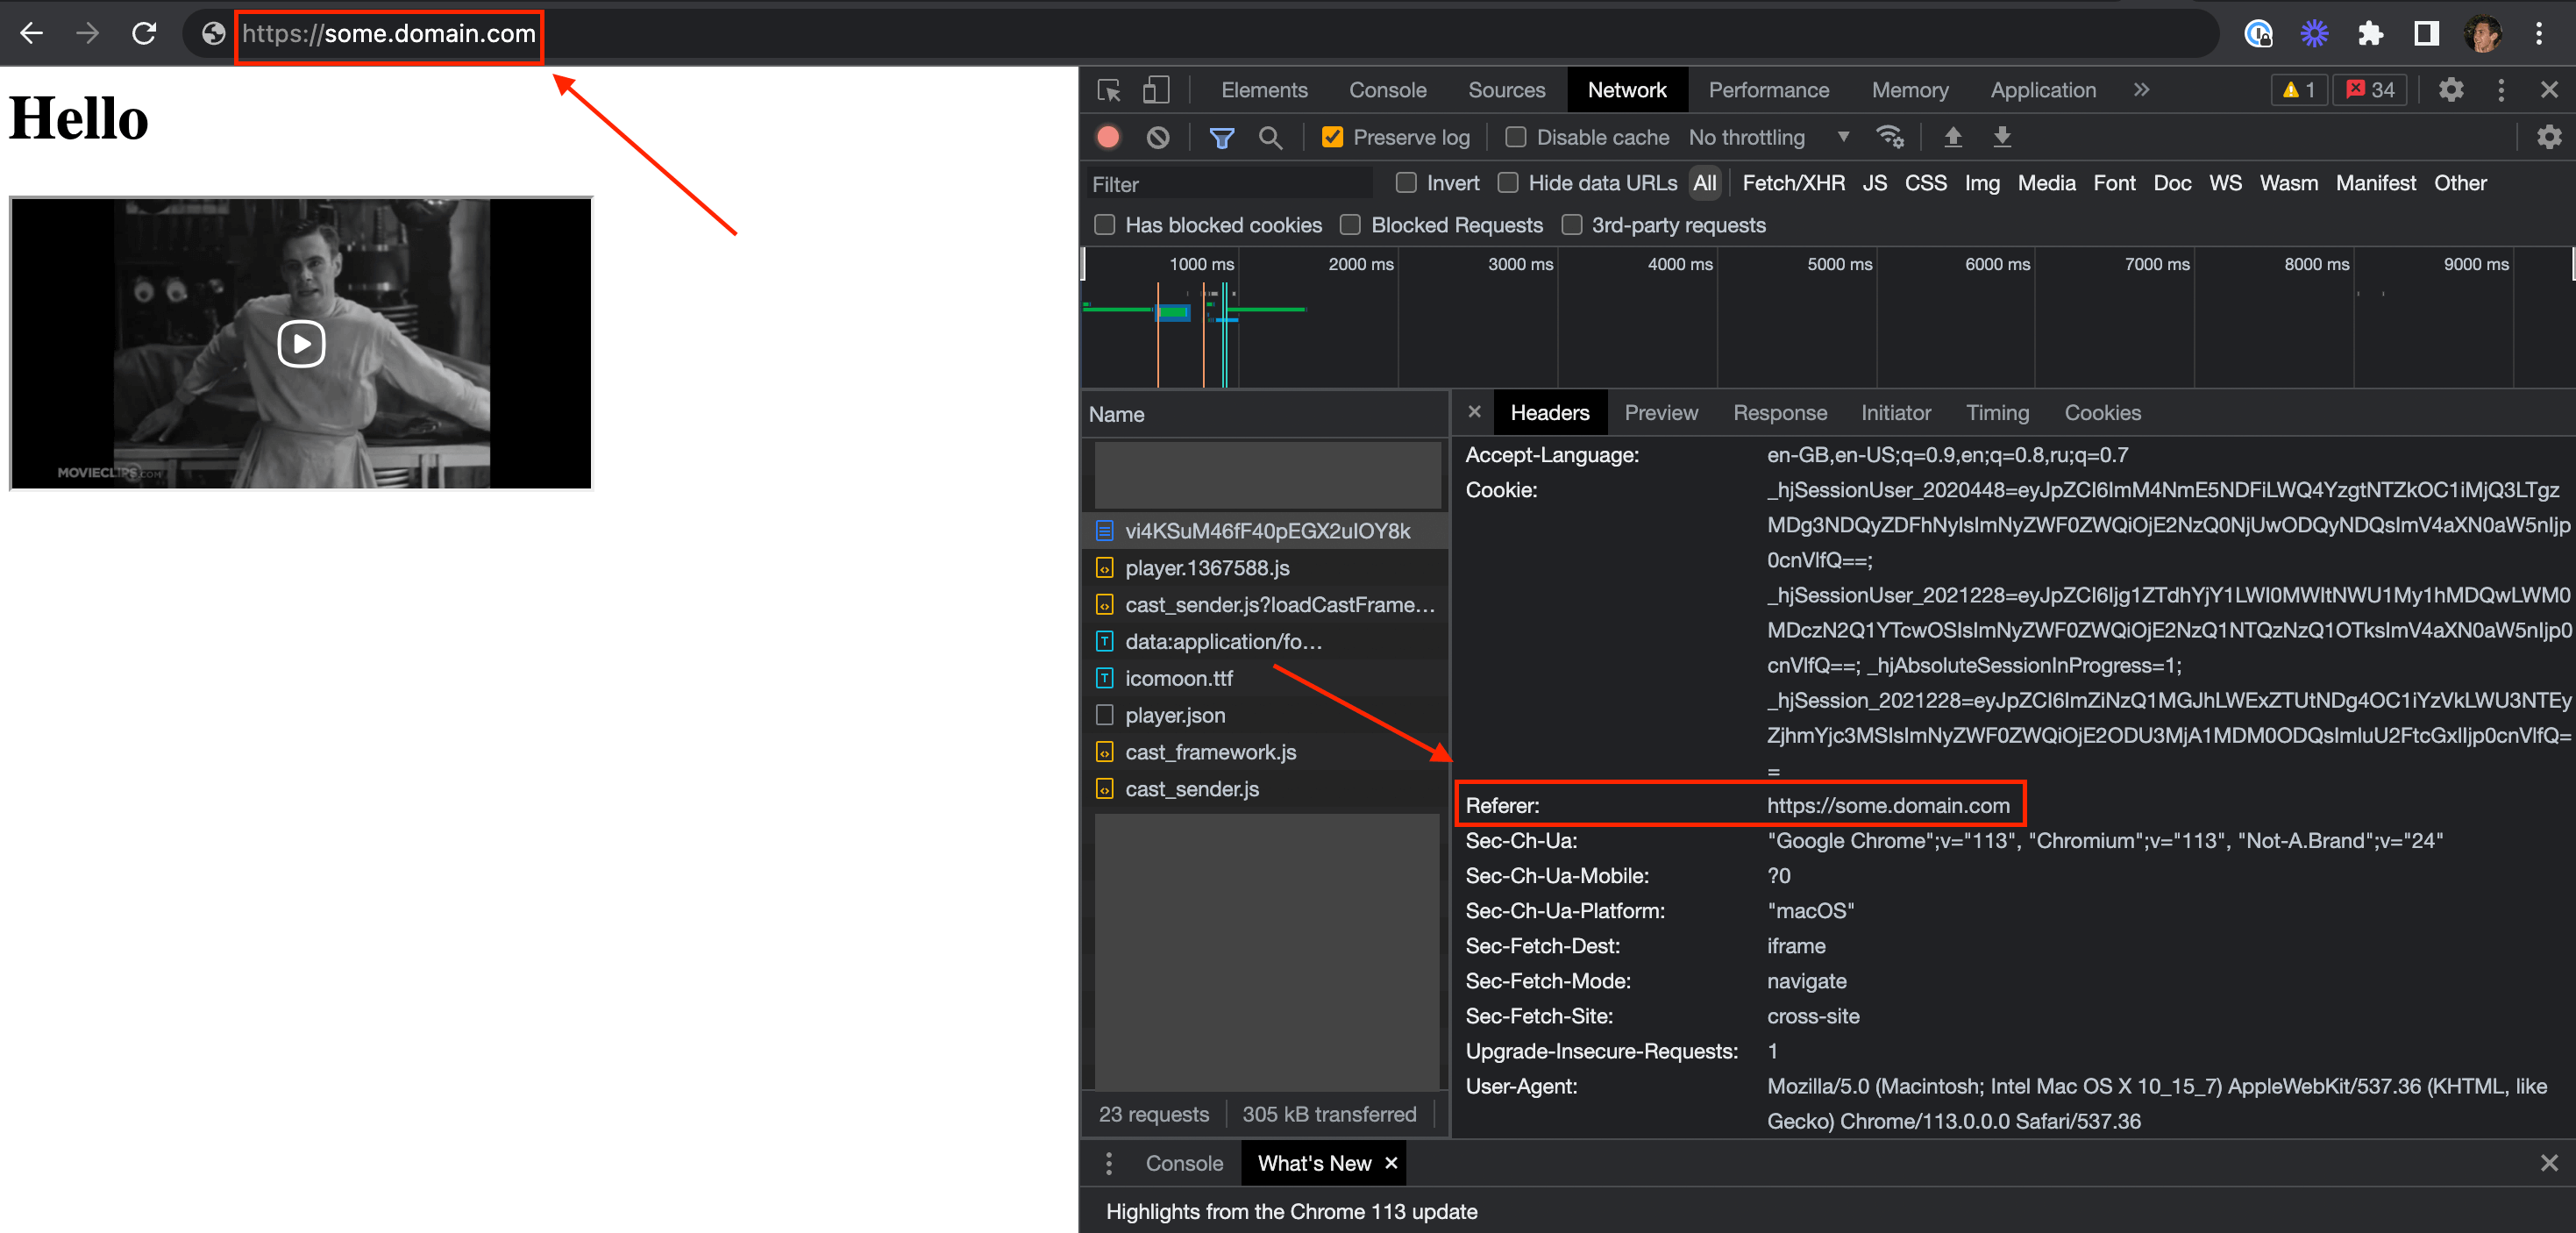Switch to the Console panel
The image size is (2576, 1233).
point(1387,90)
